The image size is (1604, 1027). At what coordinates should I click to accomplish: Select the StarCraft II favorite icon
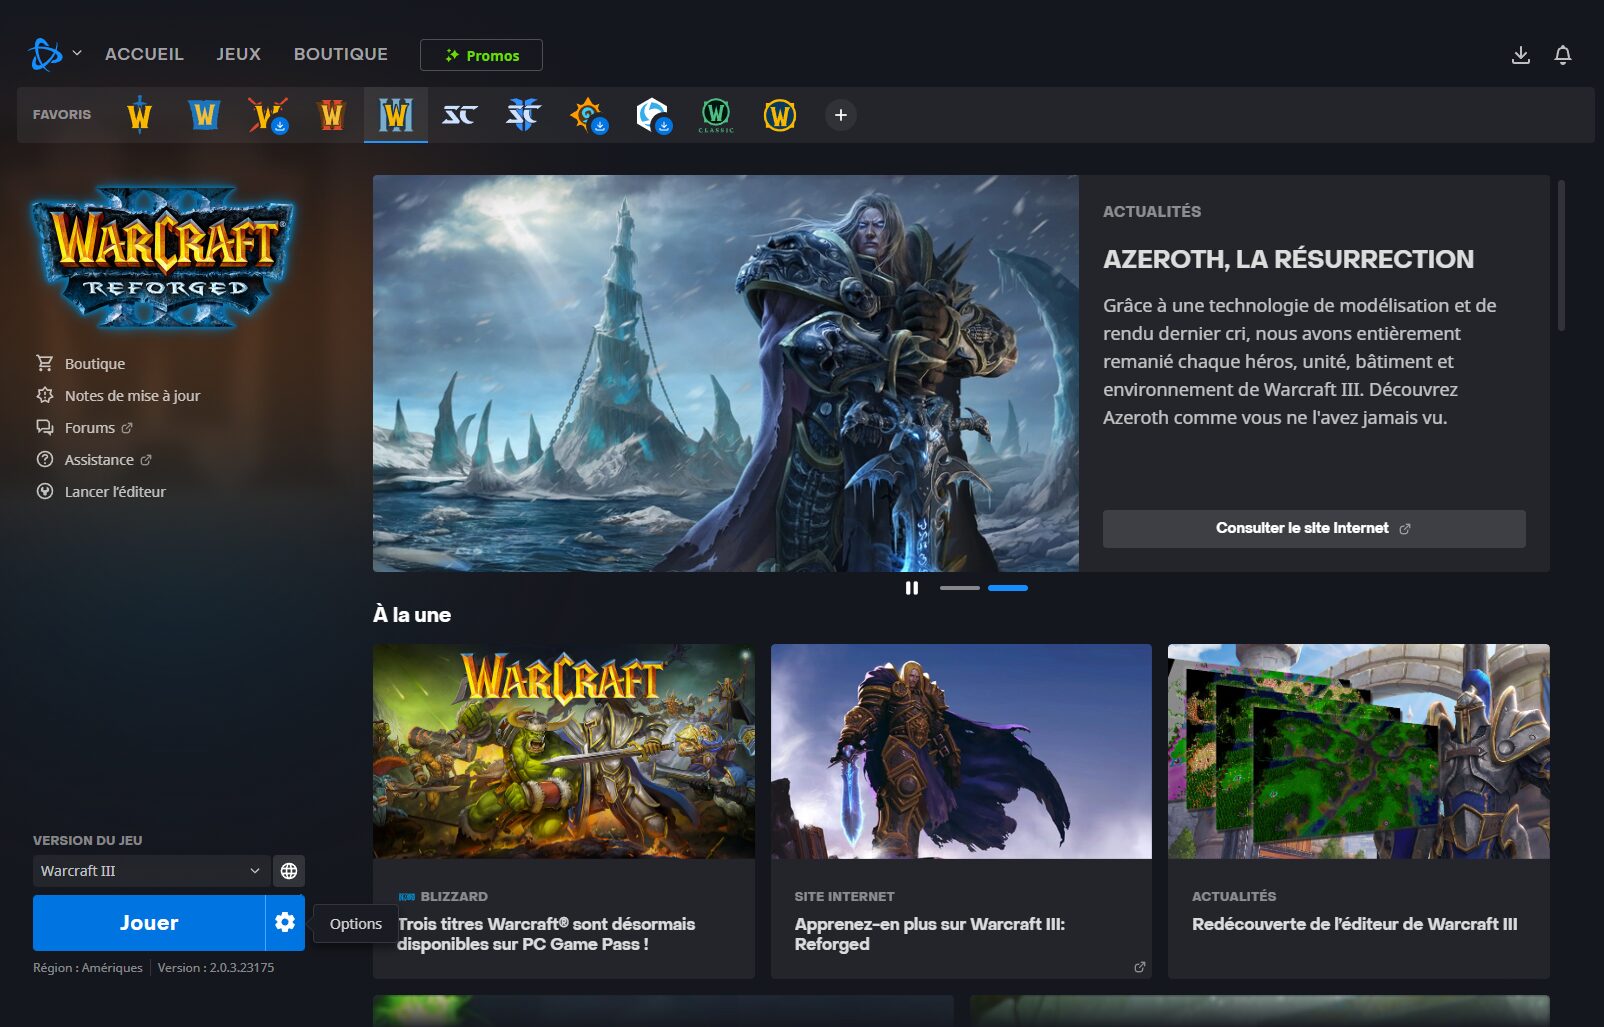click(x=523, y=115)
